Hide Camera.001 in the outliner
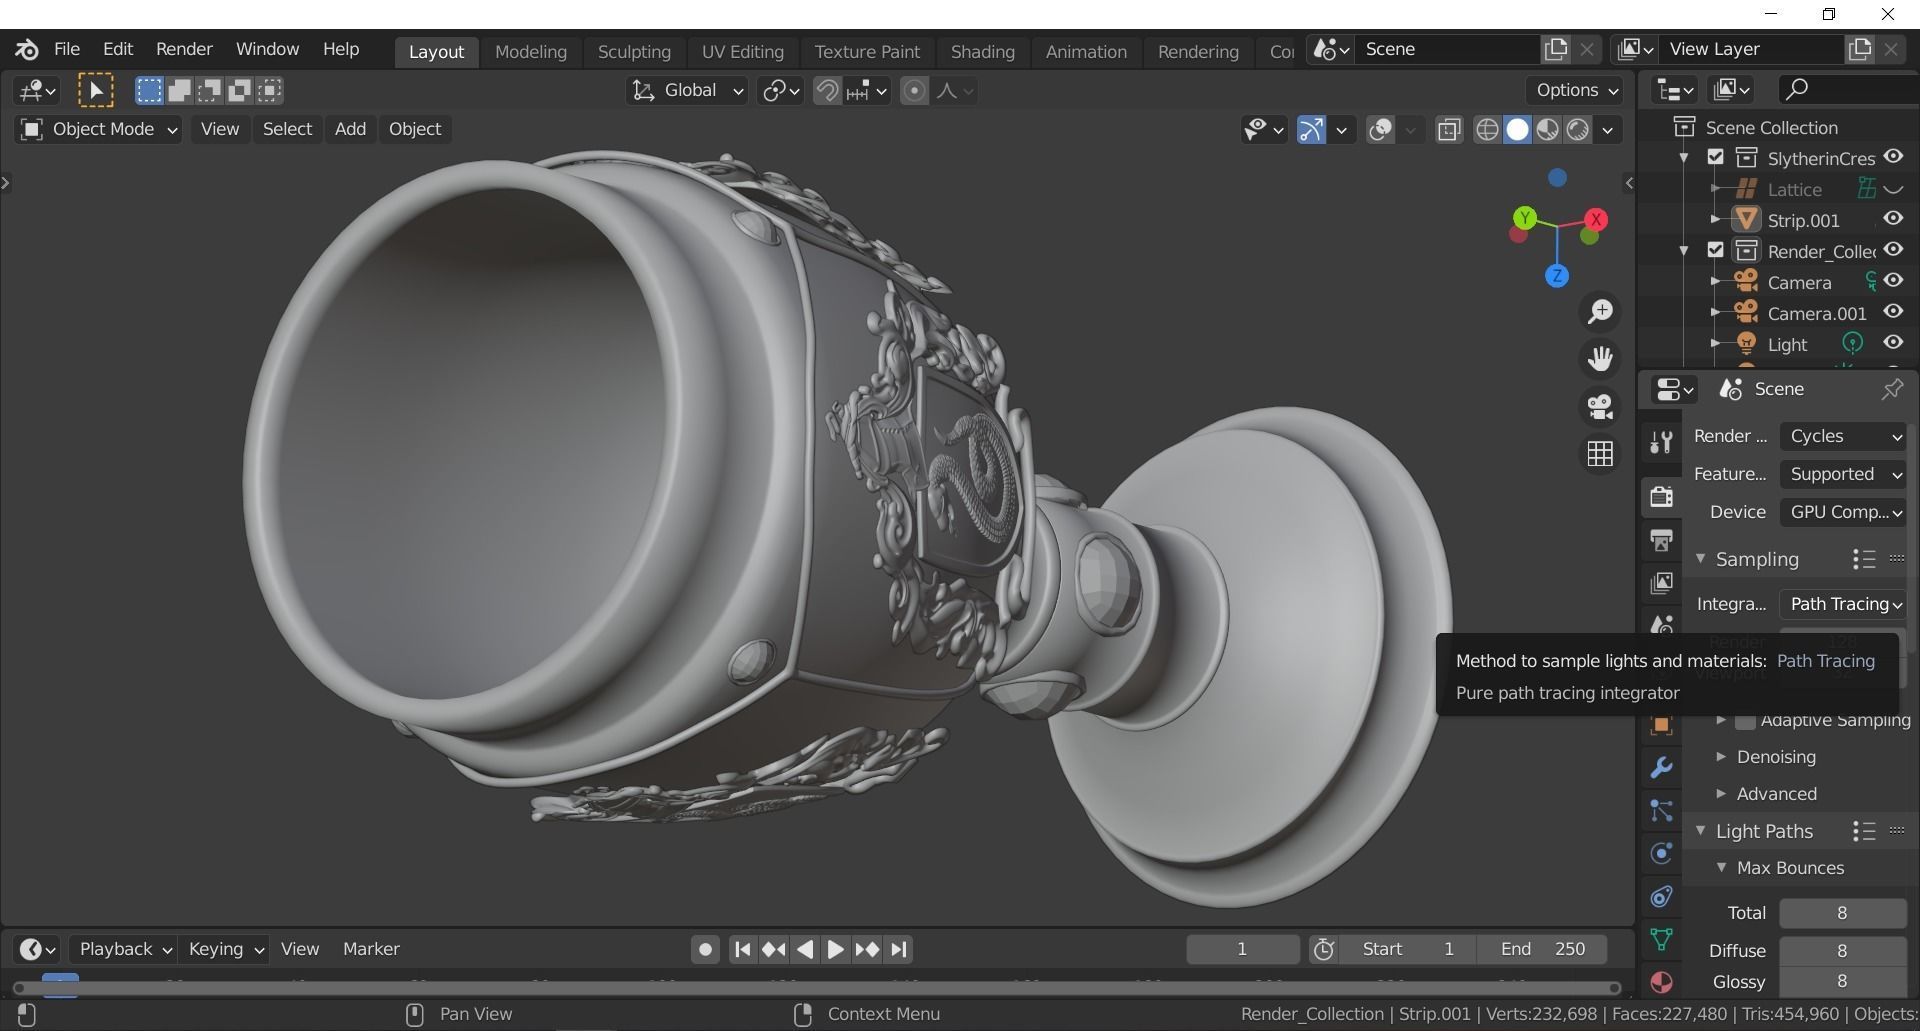 click(x=1893, y=312)
